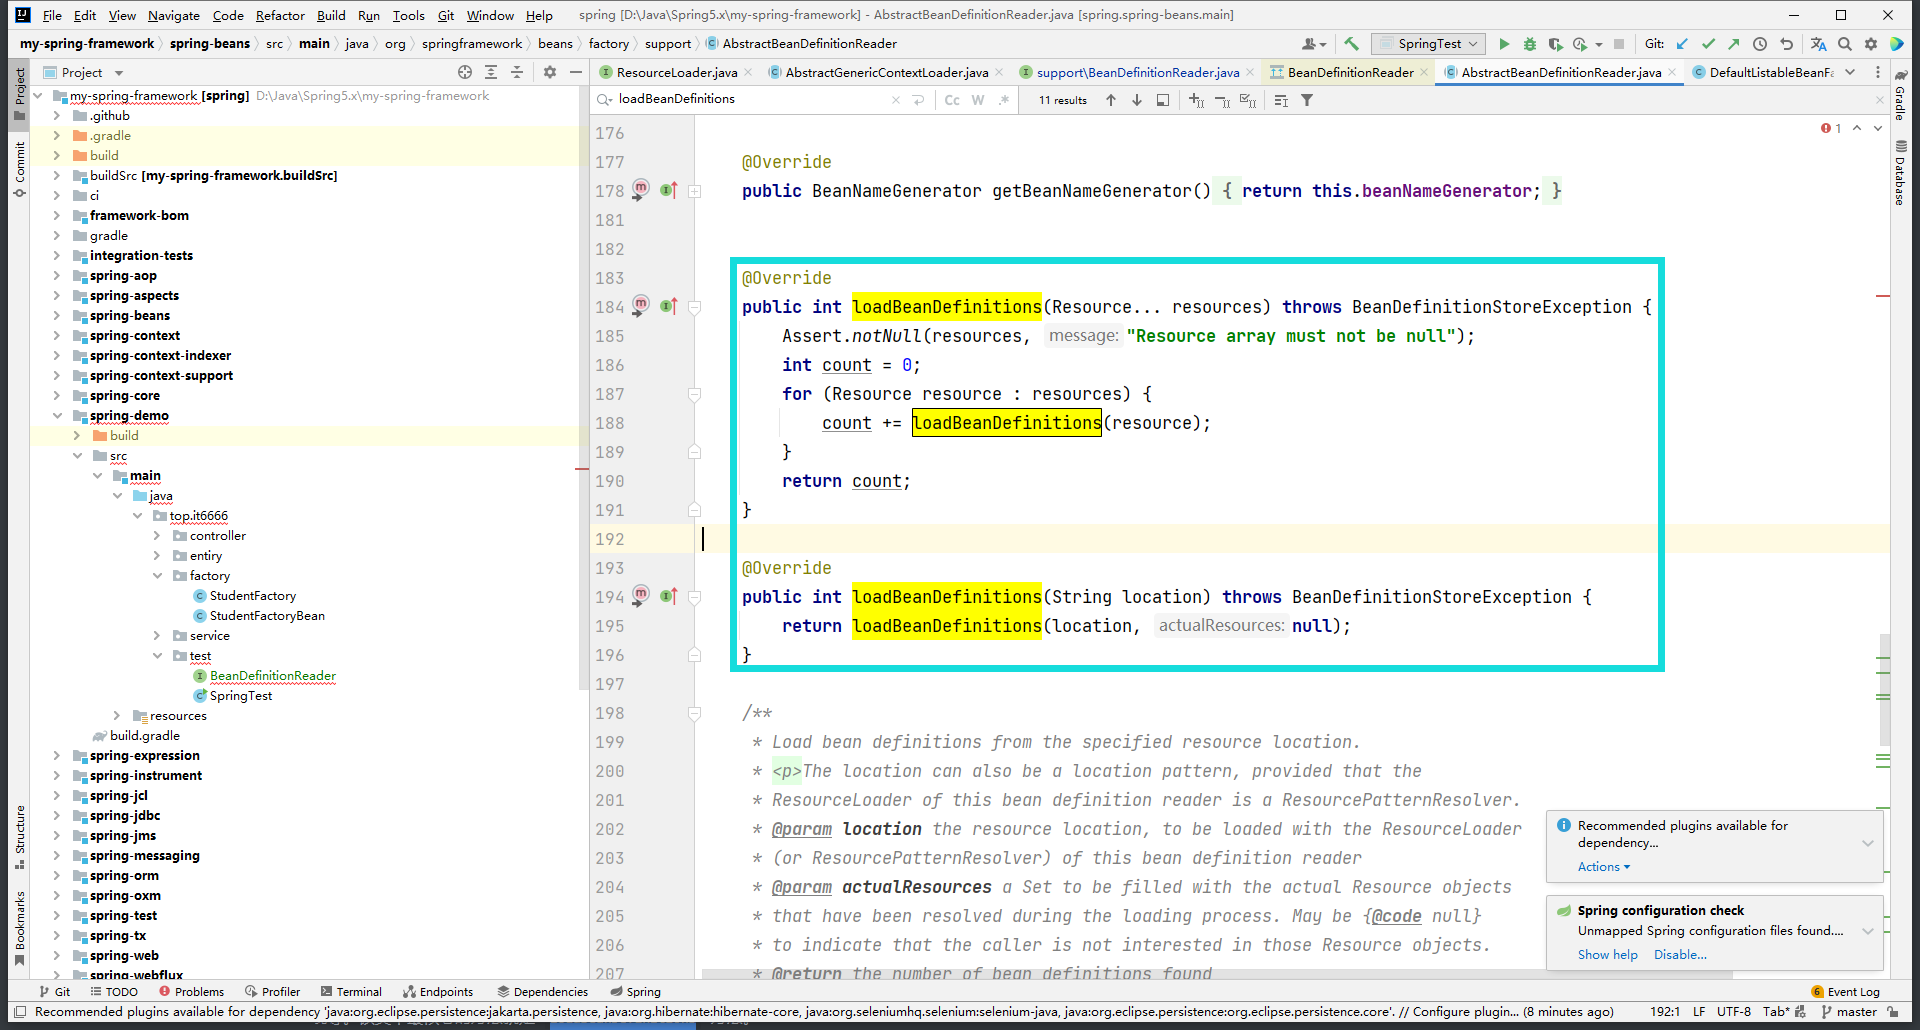Expand the spring-beans module folder
Image resolution: width=1920 pixels, height=1030 pixels.
pos(57,316)
